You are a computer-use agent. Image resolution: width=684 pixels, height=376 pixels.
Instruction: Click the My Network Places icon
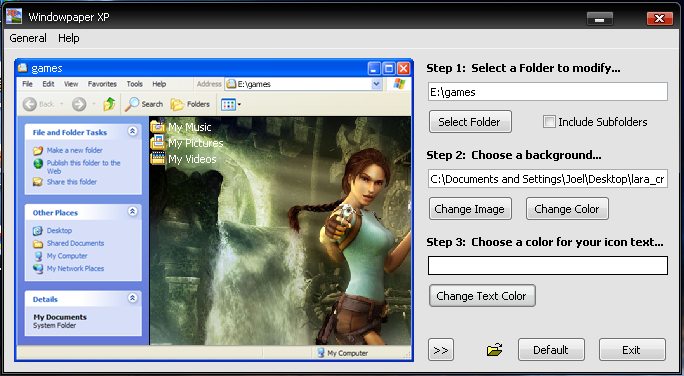(38, 269)
